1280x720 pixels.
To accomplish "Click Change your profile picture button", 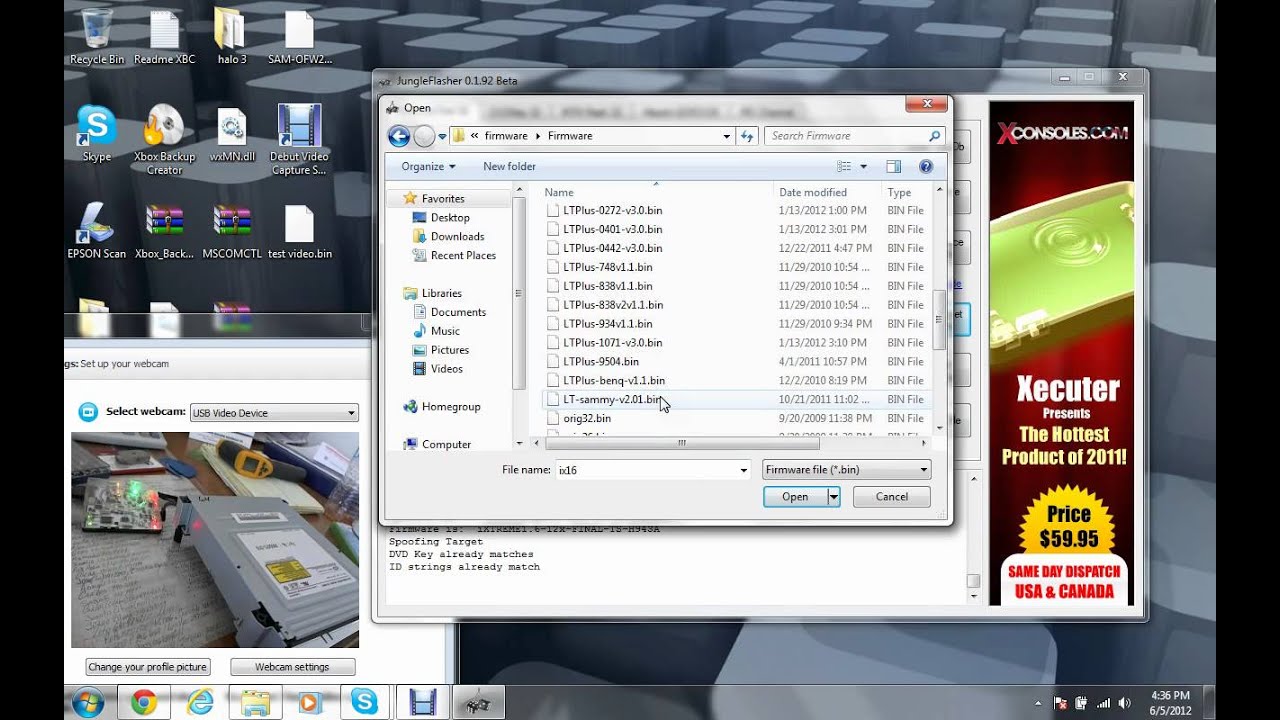I will pos(148,667).
